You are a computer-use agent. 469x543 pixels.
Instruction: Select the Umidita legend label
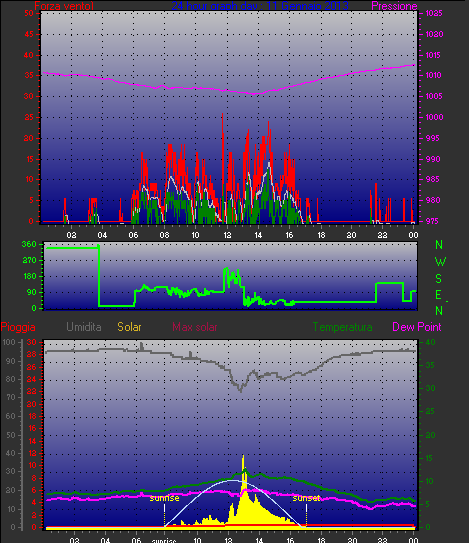pyautogui.click(x=83, y=327)
